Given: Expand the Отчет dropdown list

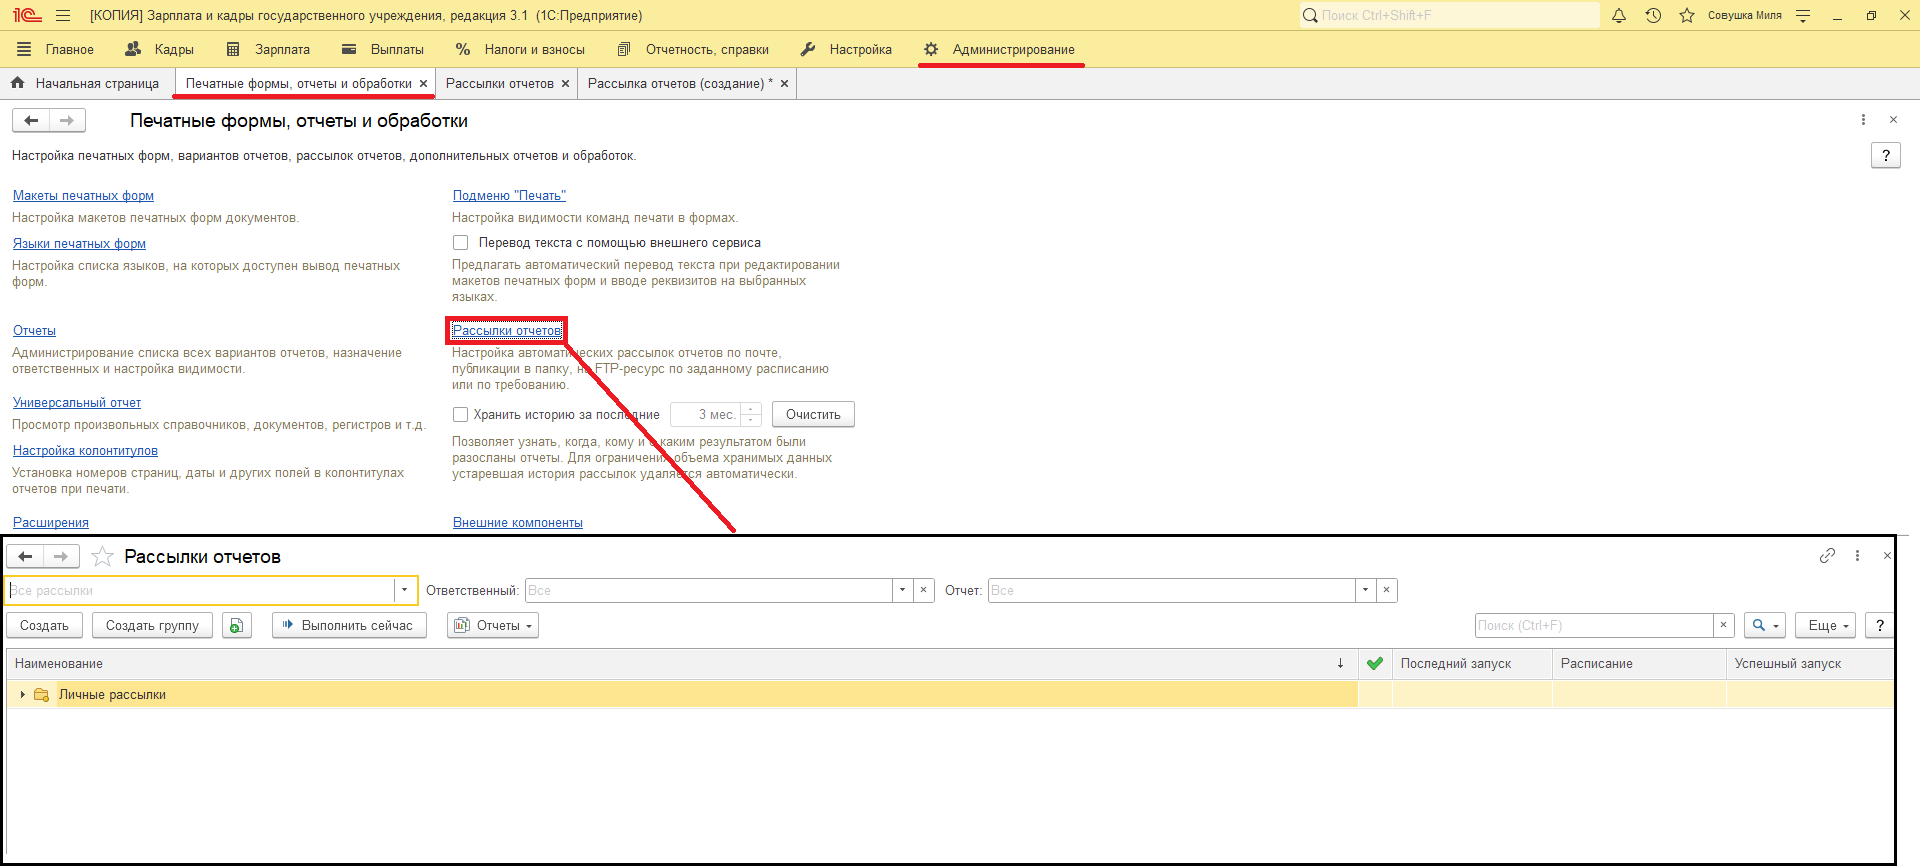Looking at the screenshot, I should [1365, 590].
